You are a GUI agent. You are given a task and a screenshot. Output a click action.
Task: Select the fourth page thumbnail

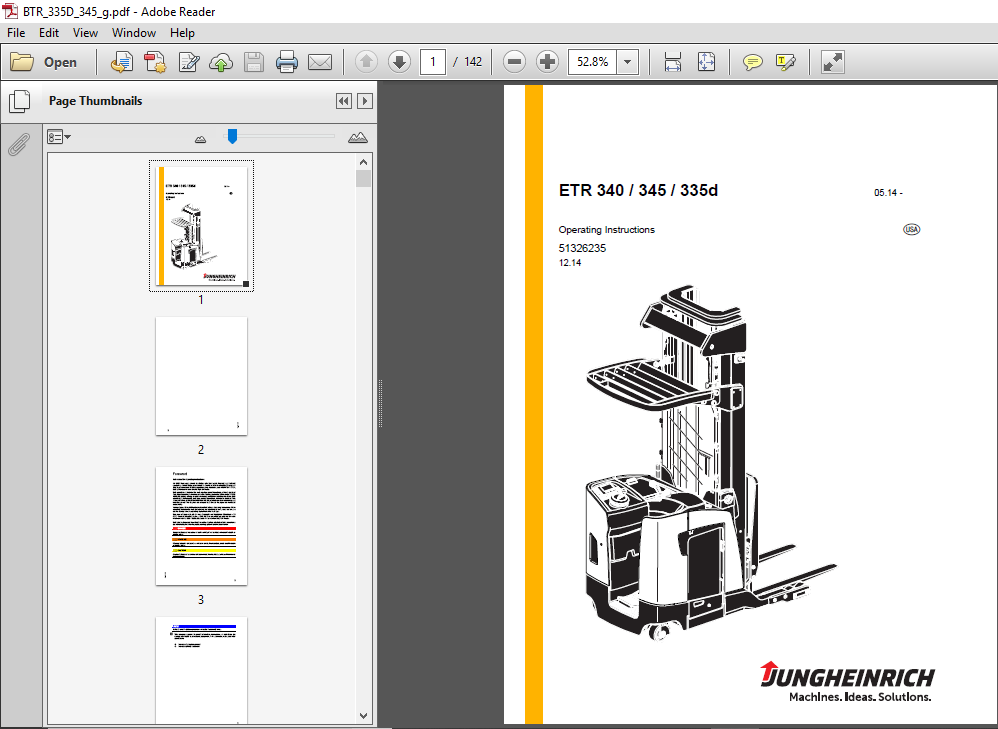click(201, 670)
